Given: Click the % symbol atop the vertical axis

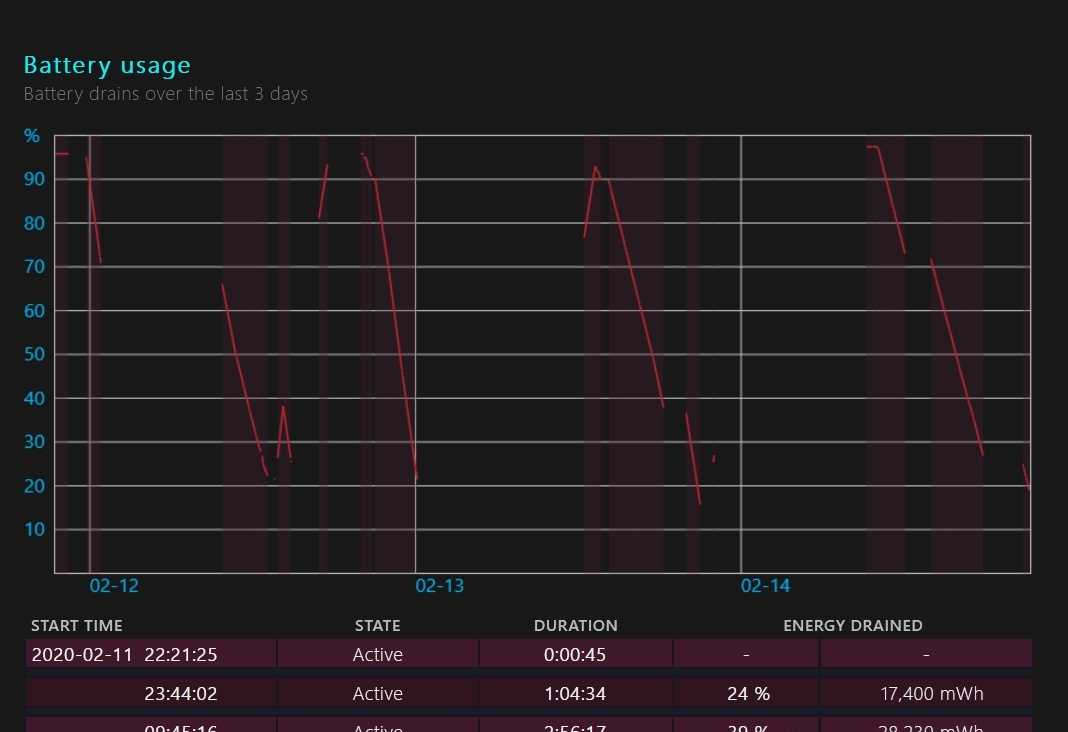Looking at the screenshot, I should click(x=32, y=136).
